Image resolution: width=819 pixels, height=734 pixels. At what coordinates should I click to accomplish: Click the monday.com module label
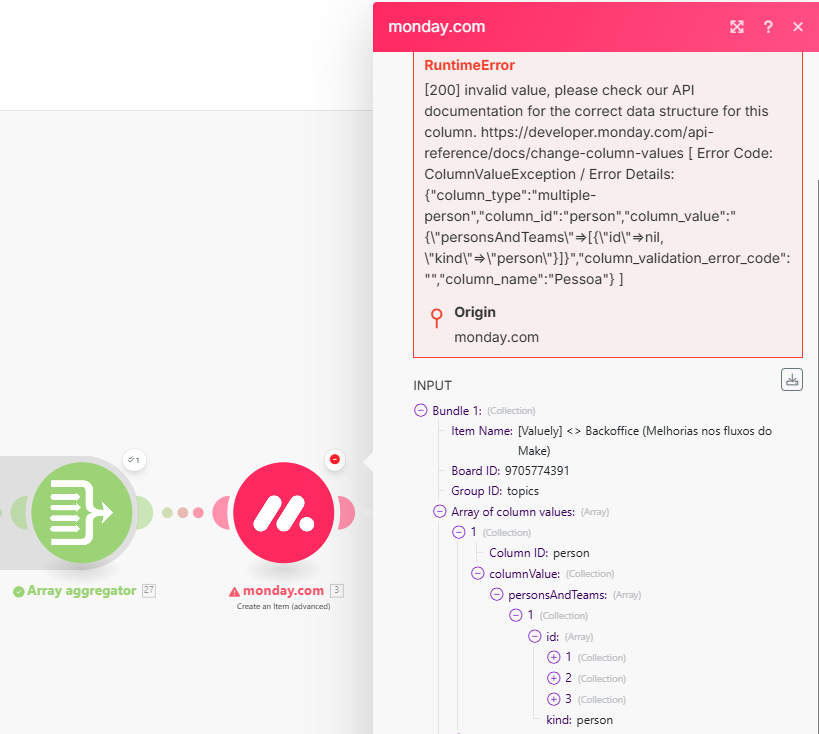283,591
